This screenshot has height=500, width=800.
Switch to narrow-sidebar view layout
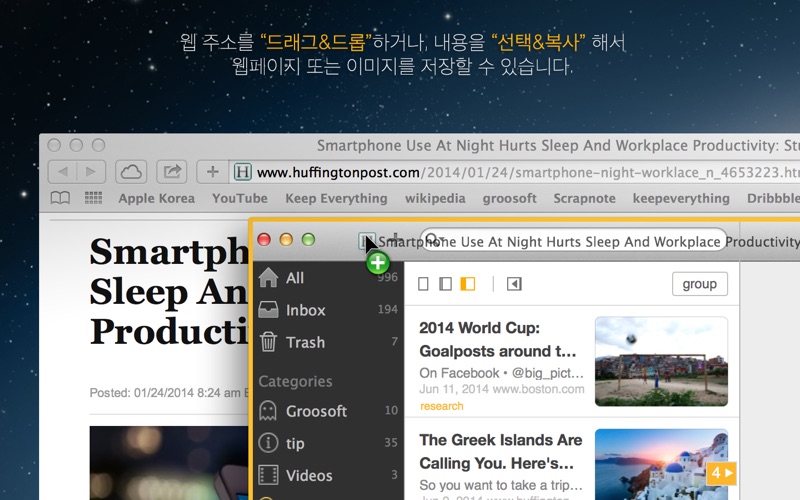(445, 284)
